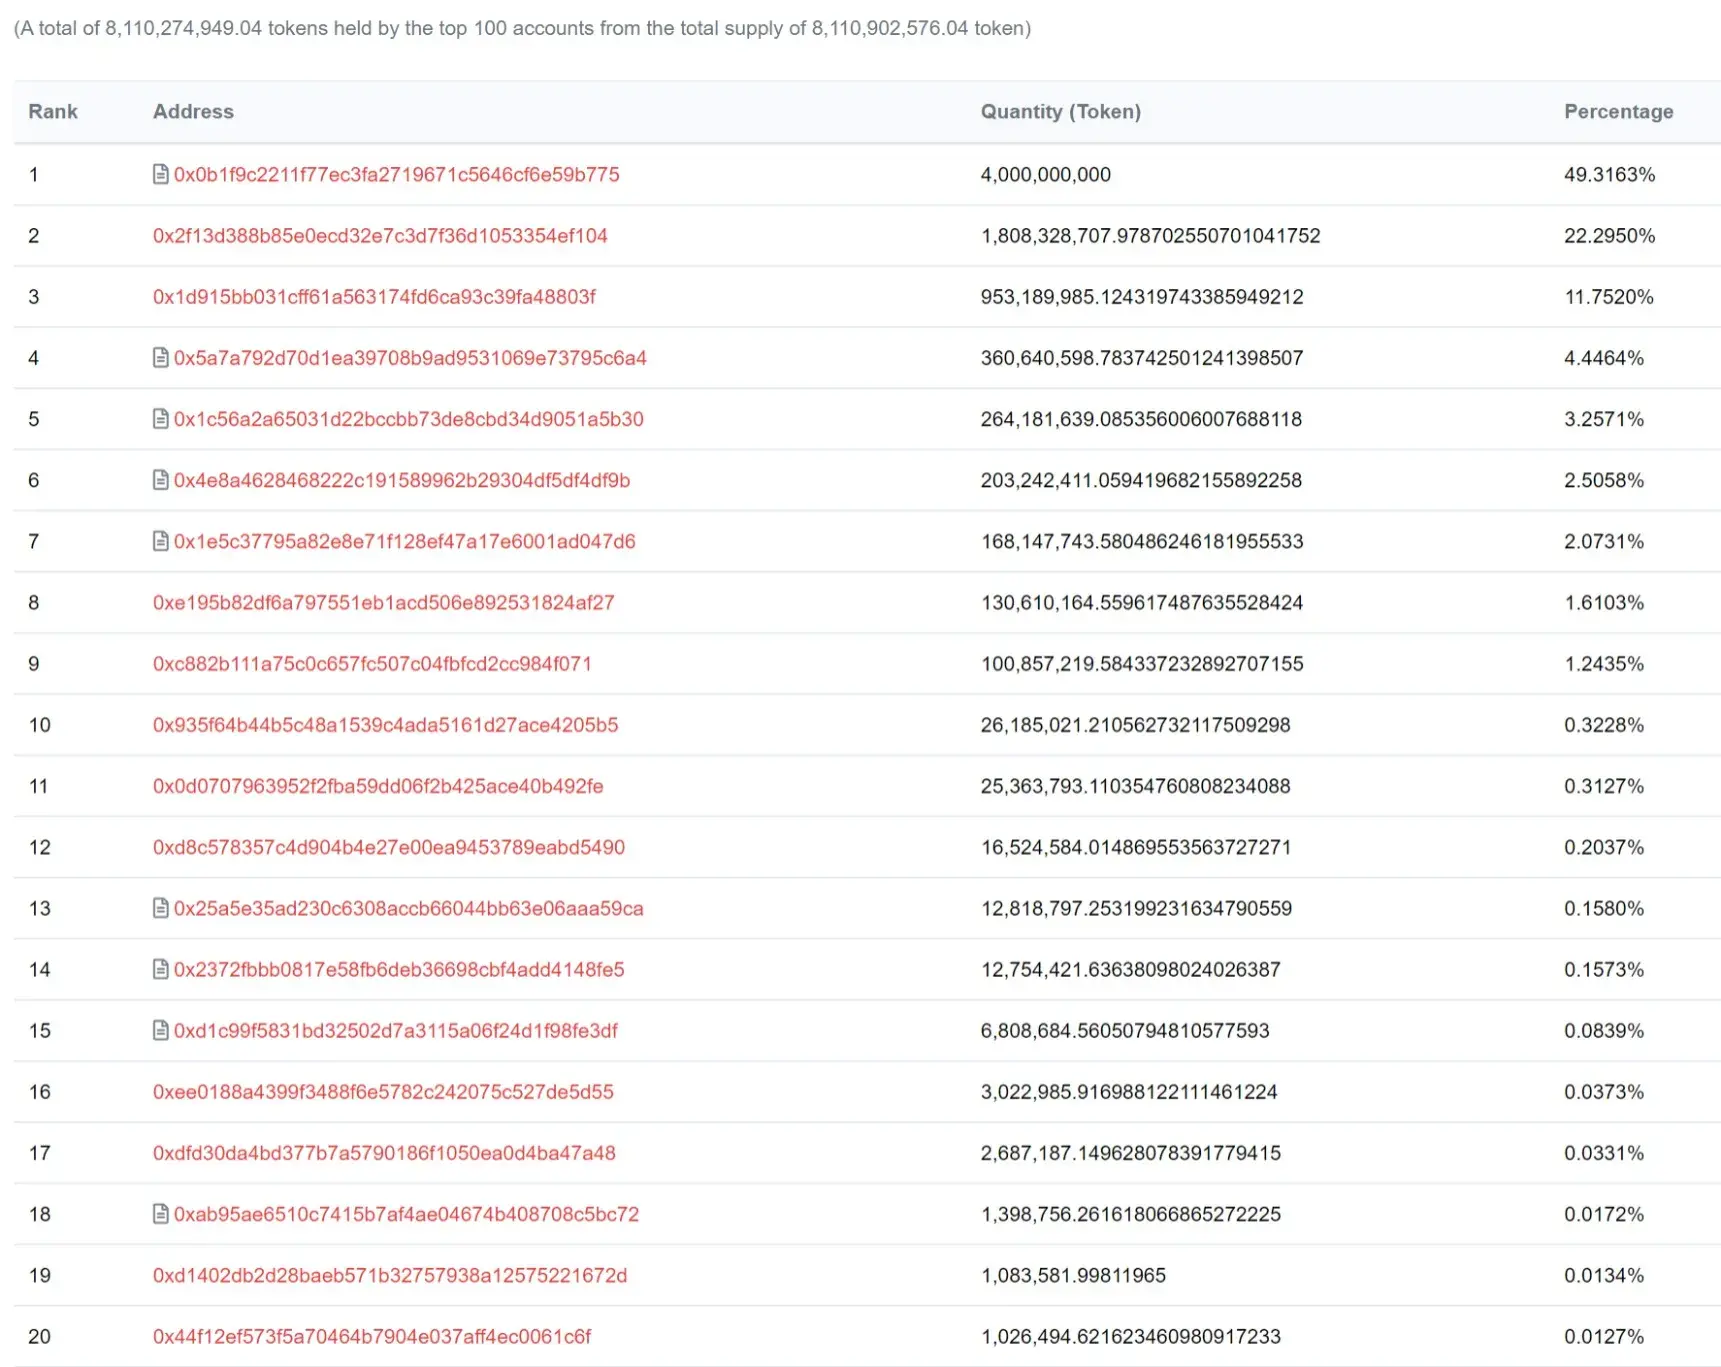The image size is (1721, 1367).
Task: Click contract icon beside address 0x2372fbbb0817e58fb6deb36698cbf4add4148fe5
Action: pyautogui.click(x=160, y=968)
